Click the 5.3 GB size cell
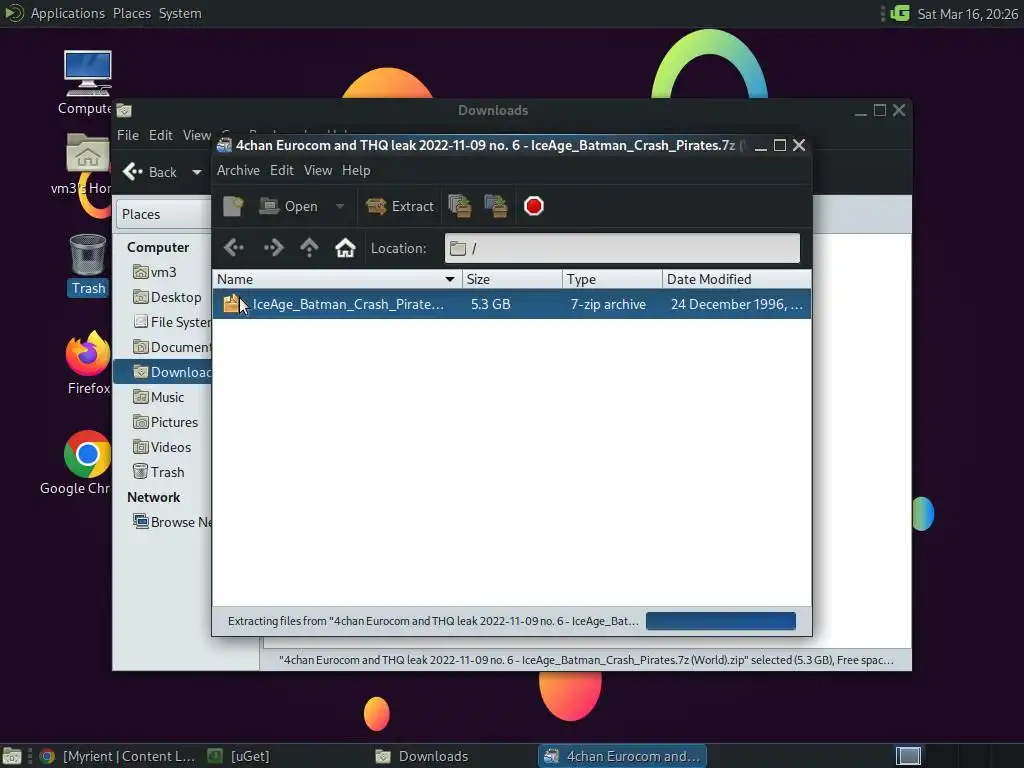1024x768 pixels. (x=490, y=304)
